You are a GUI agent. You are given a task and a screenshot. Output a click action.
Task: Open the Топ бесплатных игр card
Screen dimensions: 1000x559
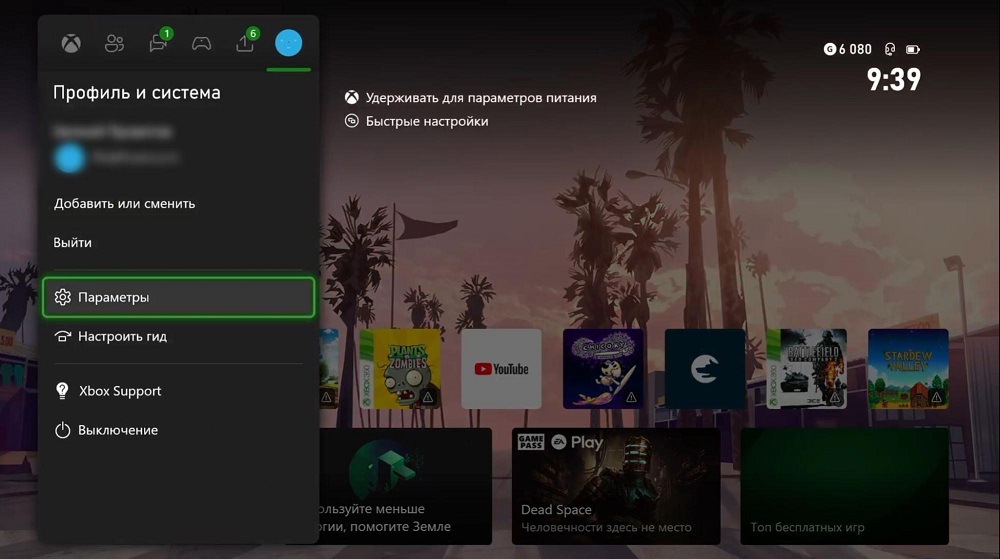(x=844, y=485)
